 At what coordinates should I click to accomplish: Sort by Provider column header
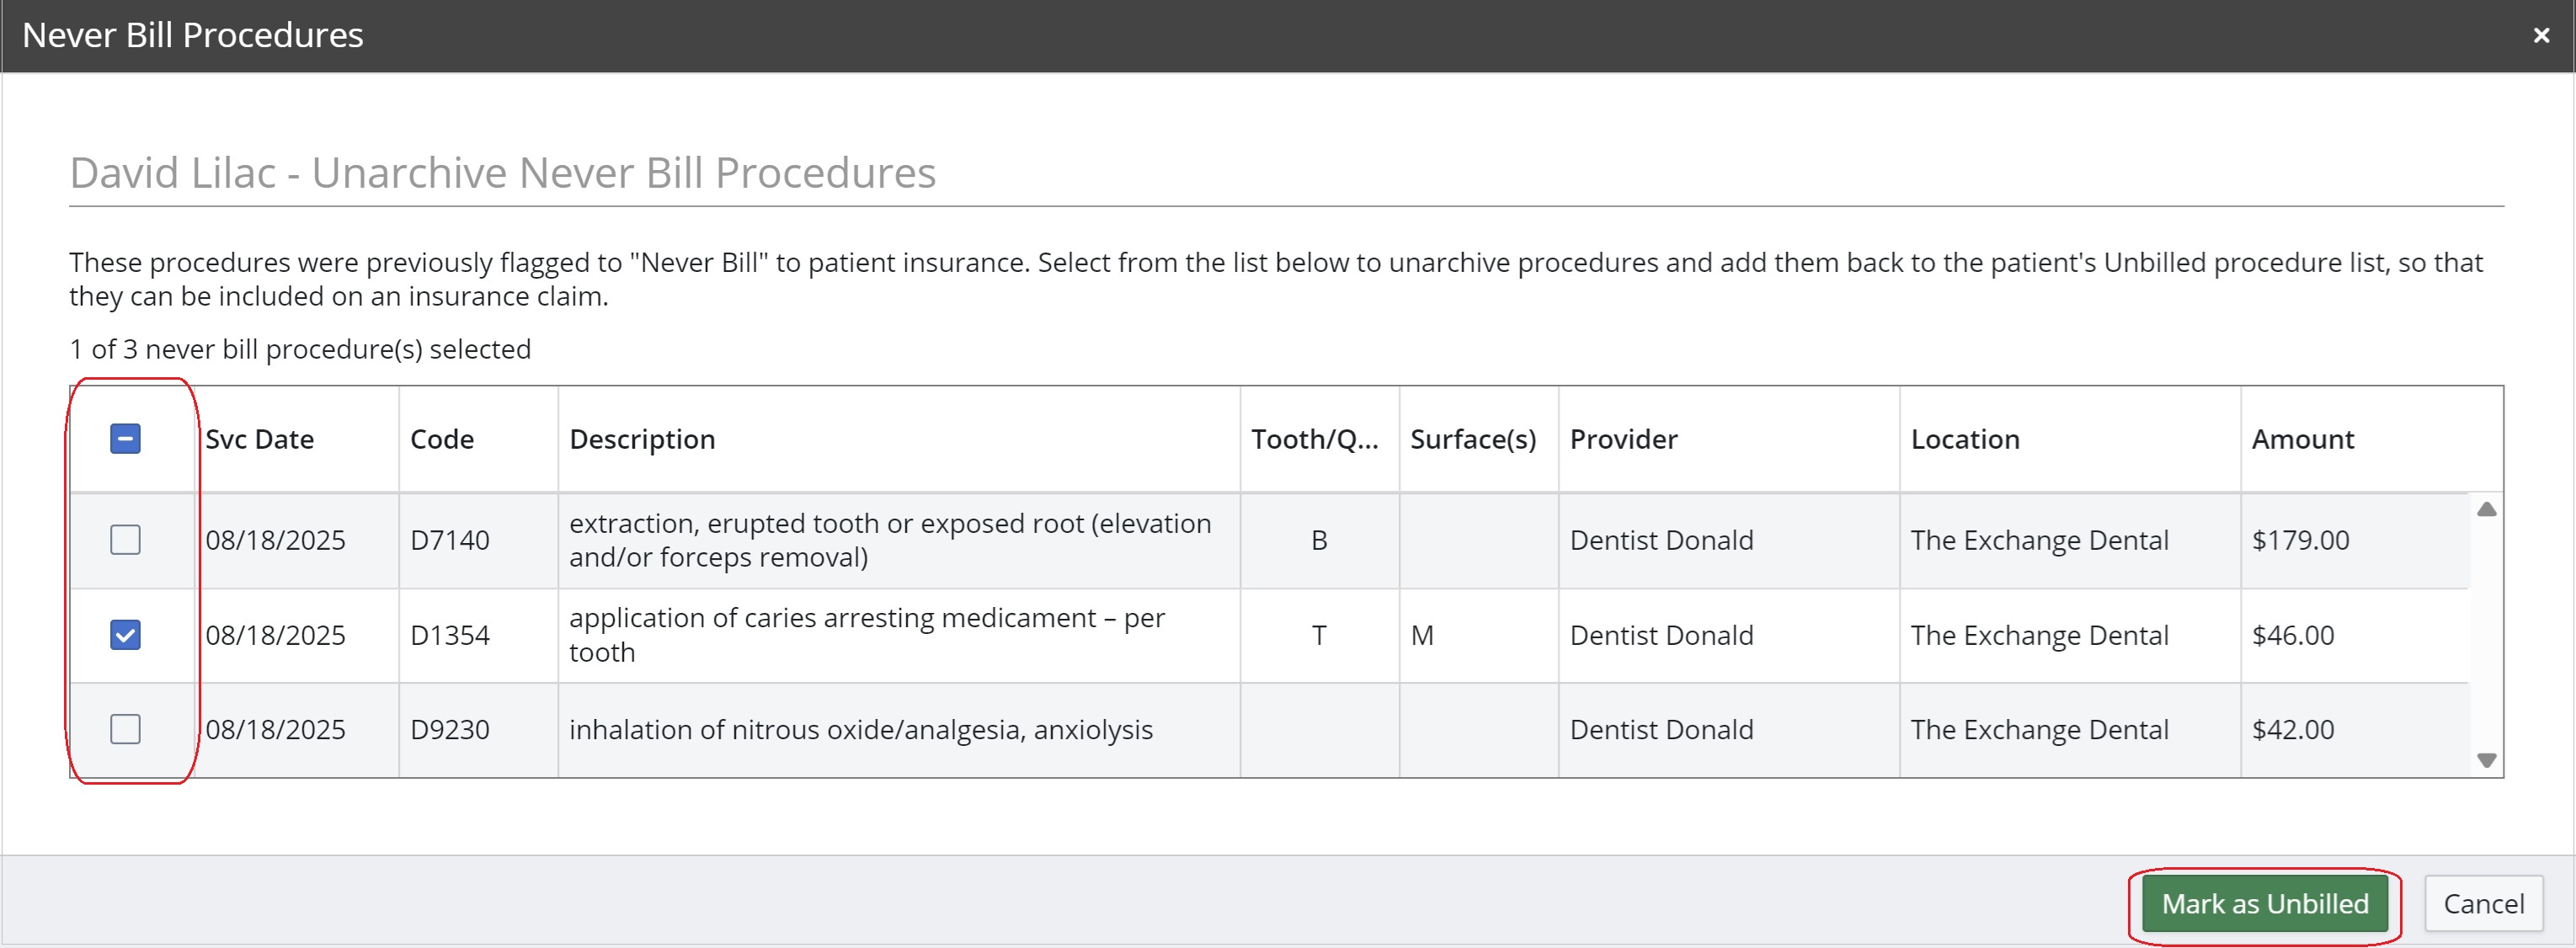click(1623, 440)
